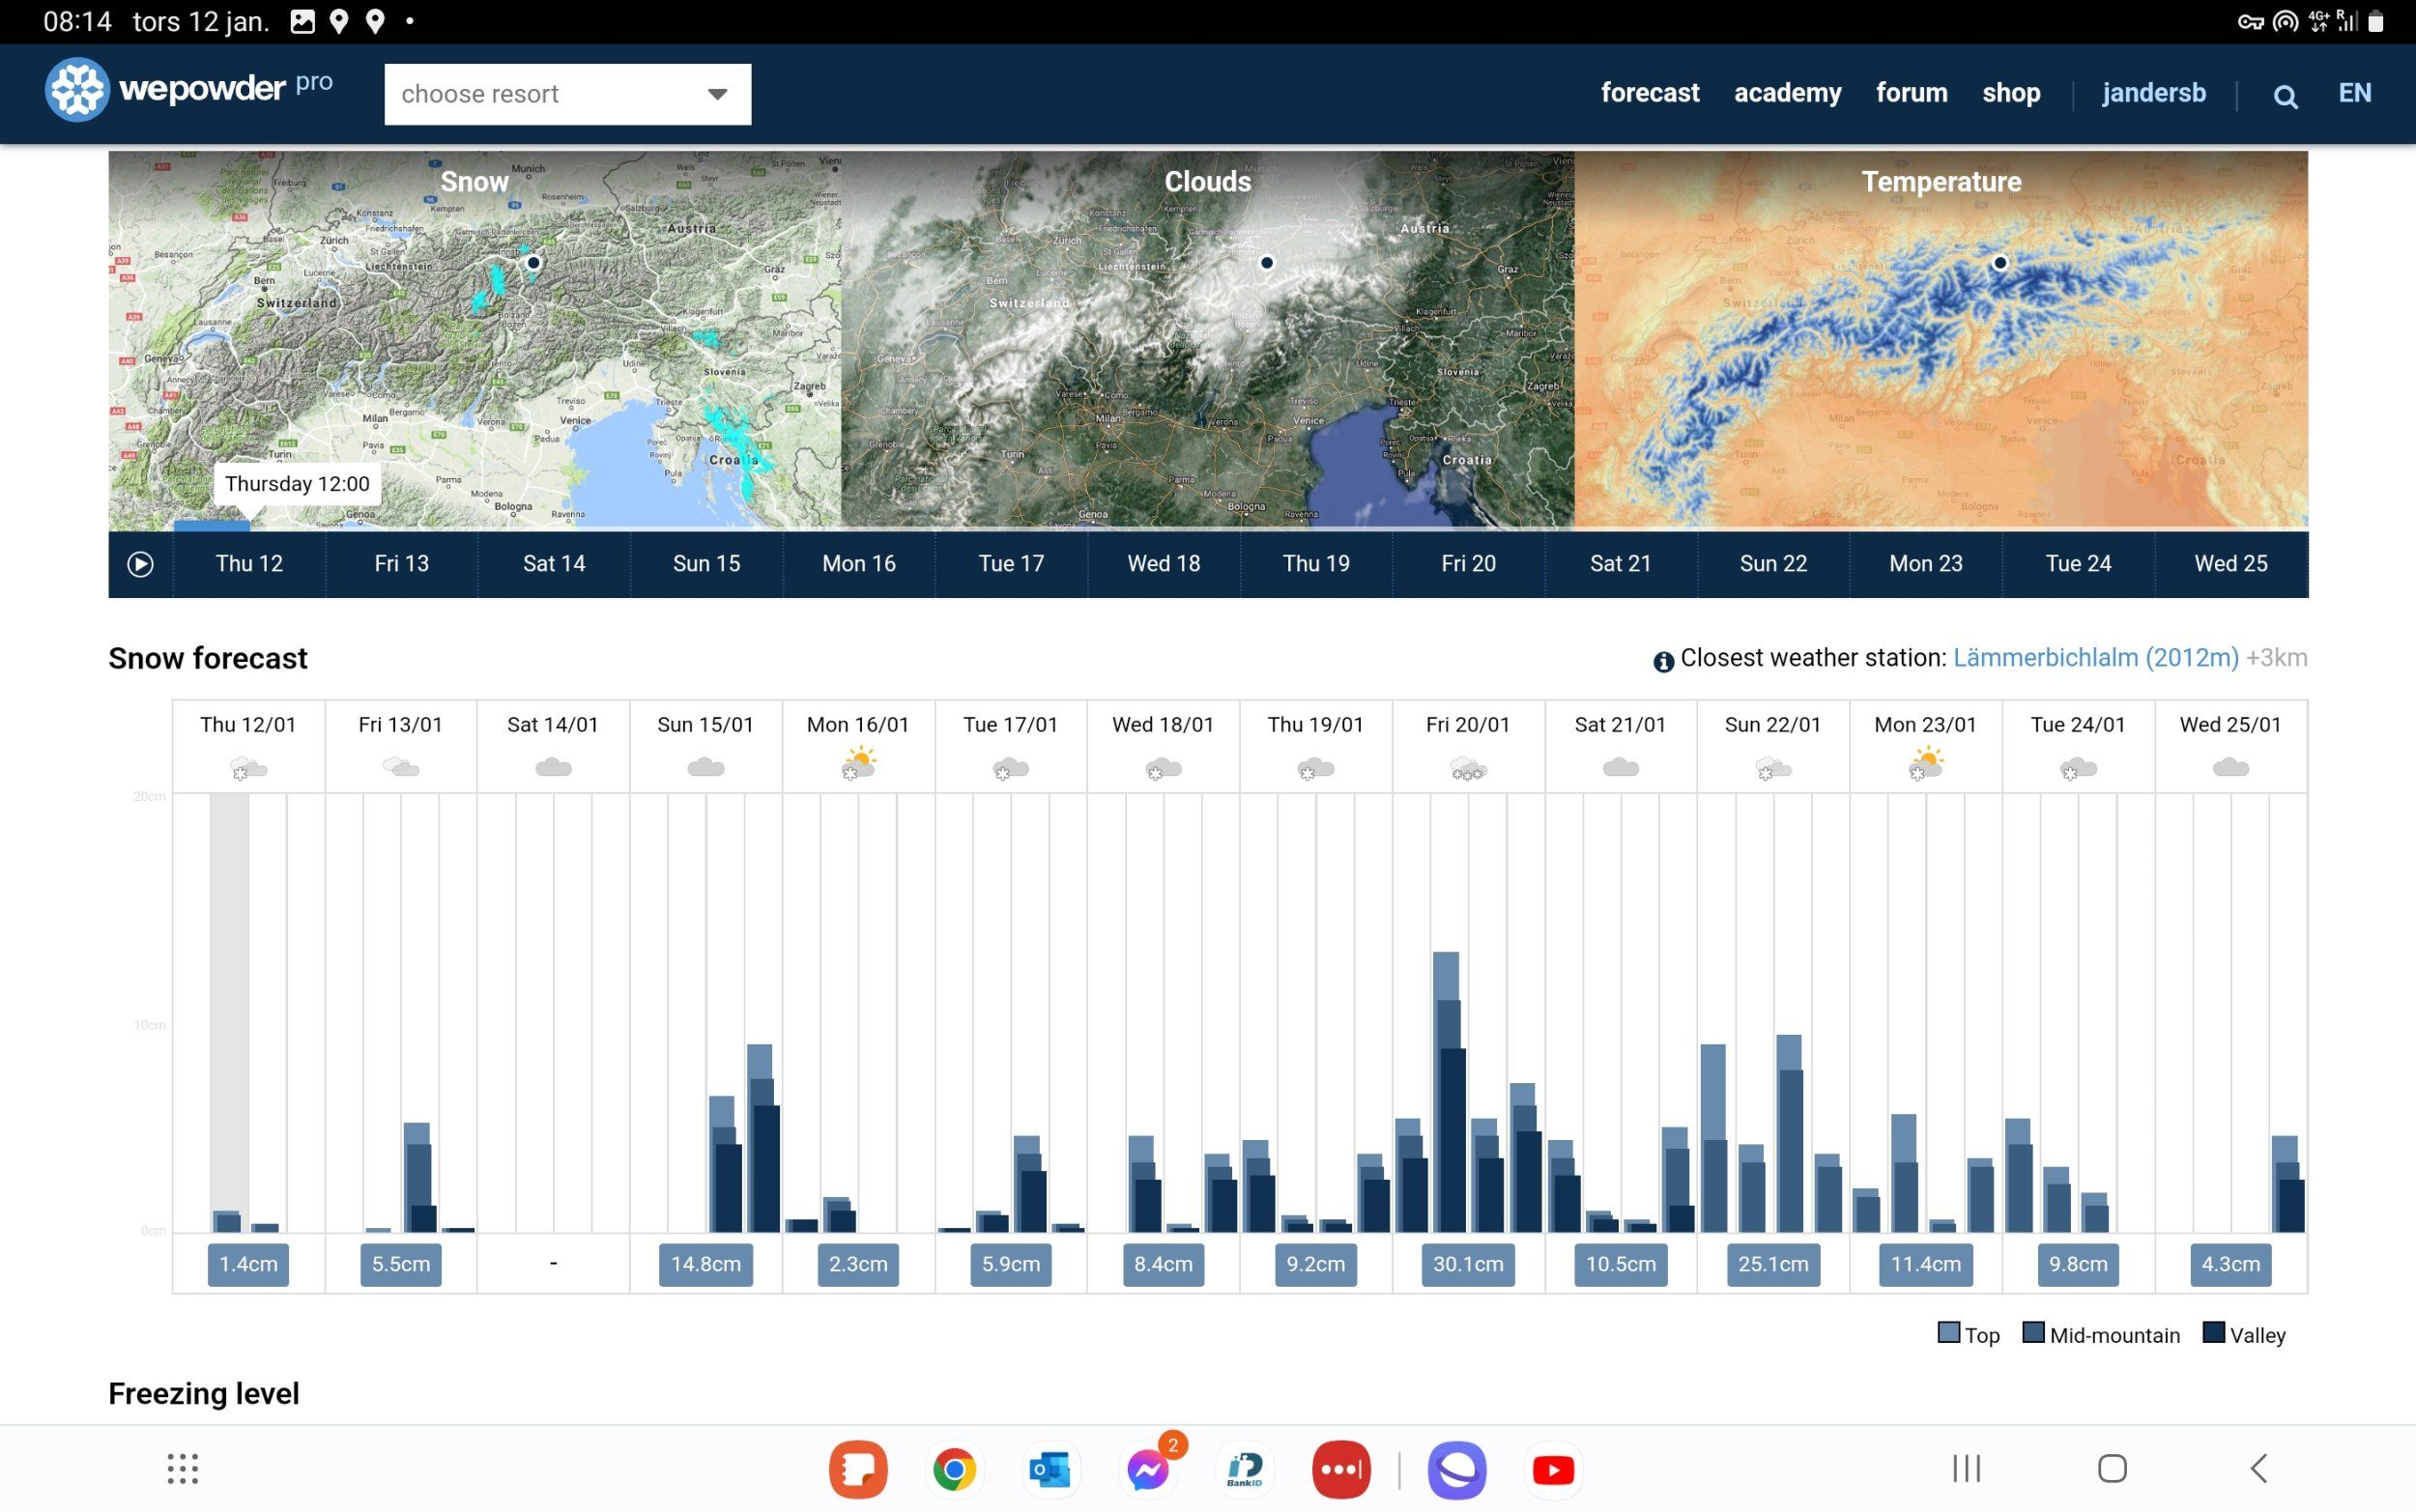The width and height of the screenshot is (2416, 1512).
Task: Open Outlook from the taskbar
Action: [x=1050, y=1469]
